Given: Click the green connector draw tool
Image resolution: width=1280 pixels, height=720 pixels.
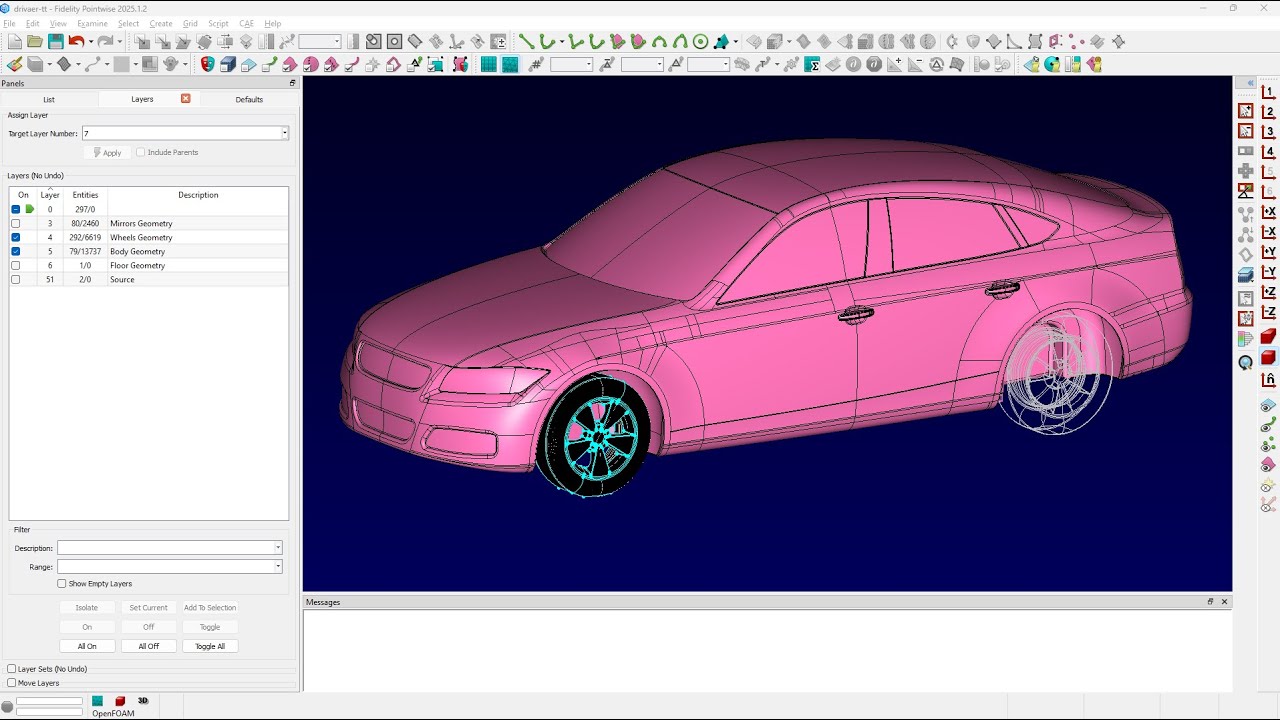Looking at the screenshot, I should click(526, 42).
